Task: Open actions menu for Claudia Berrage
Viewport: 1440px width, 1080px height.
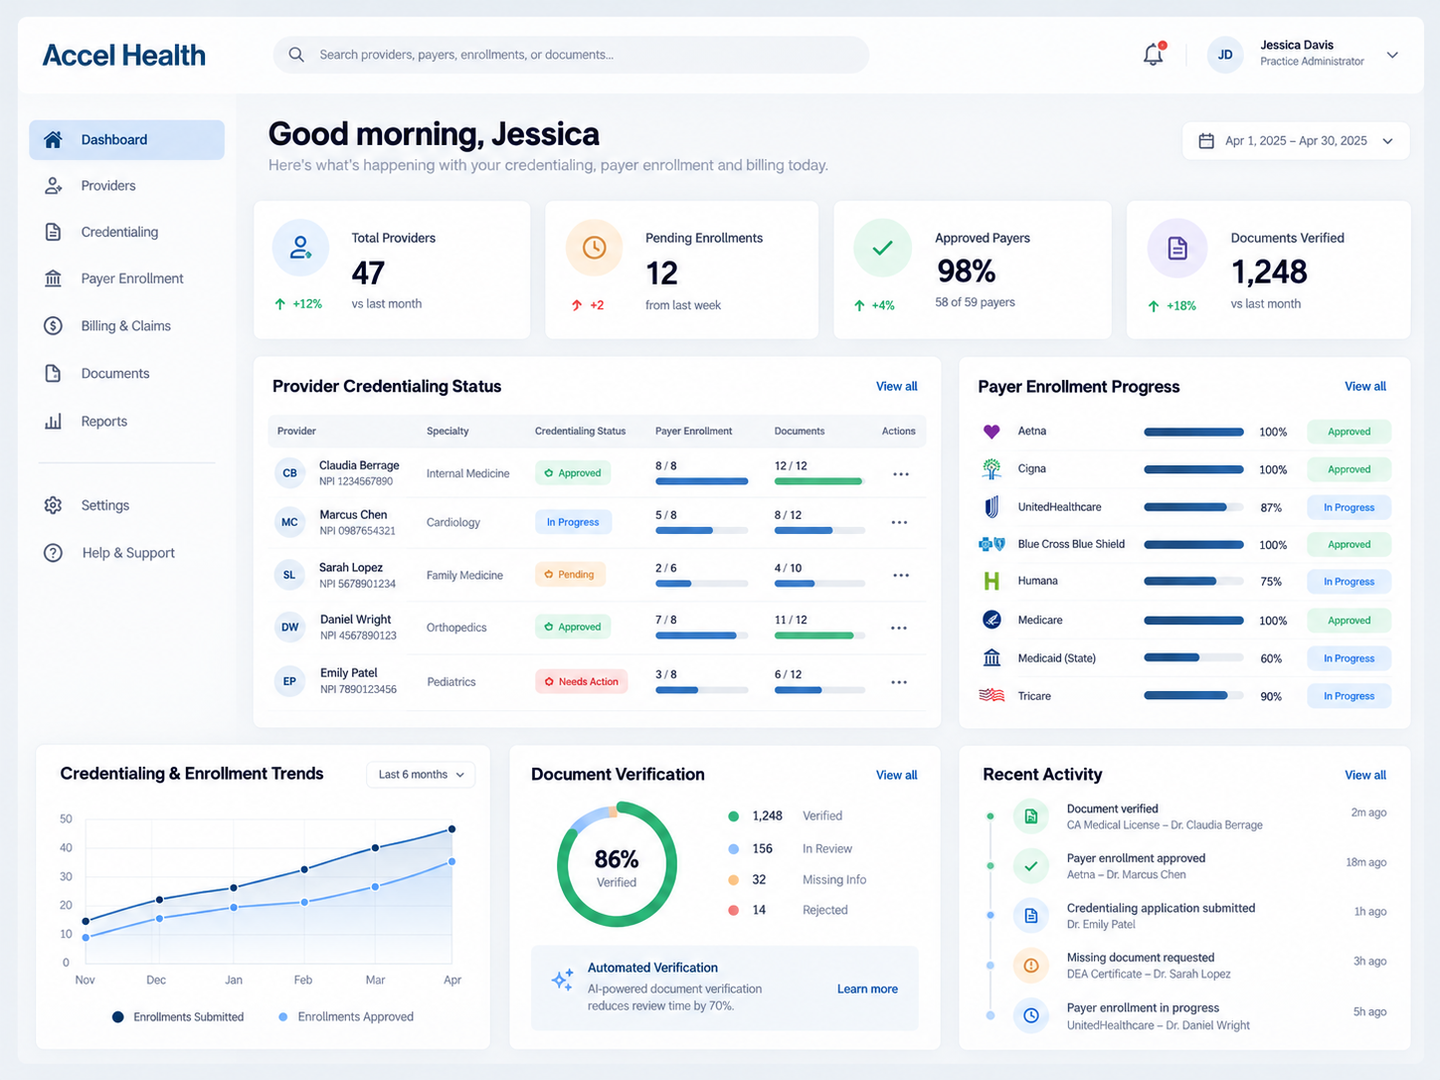Action: 900,474
